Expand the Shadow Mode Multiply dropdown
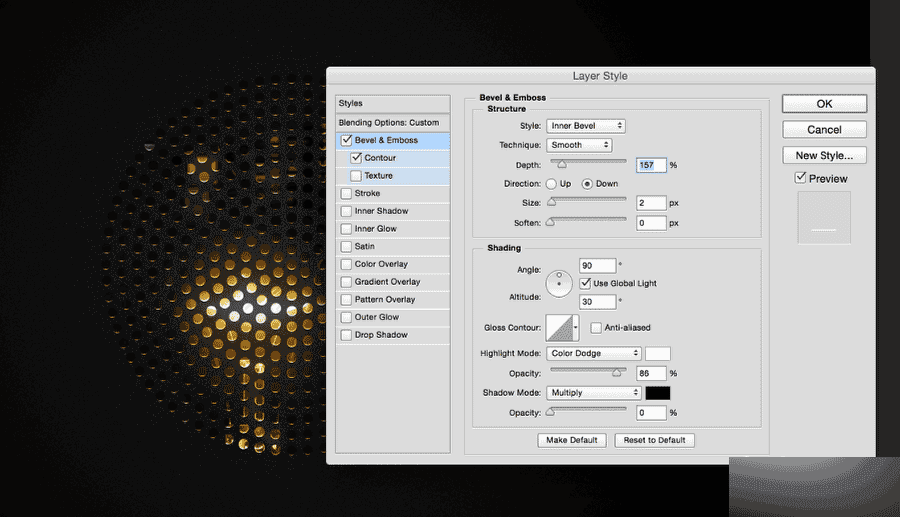900x517 pixels. 593,393
